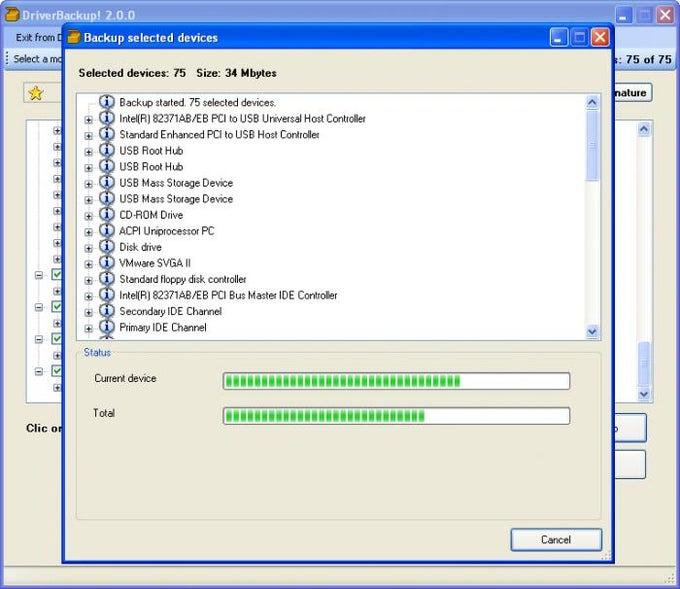Close the Backup selected devices dialog
The height and width of the screenshot is (589, 680).
coord(600,37)
